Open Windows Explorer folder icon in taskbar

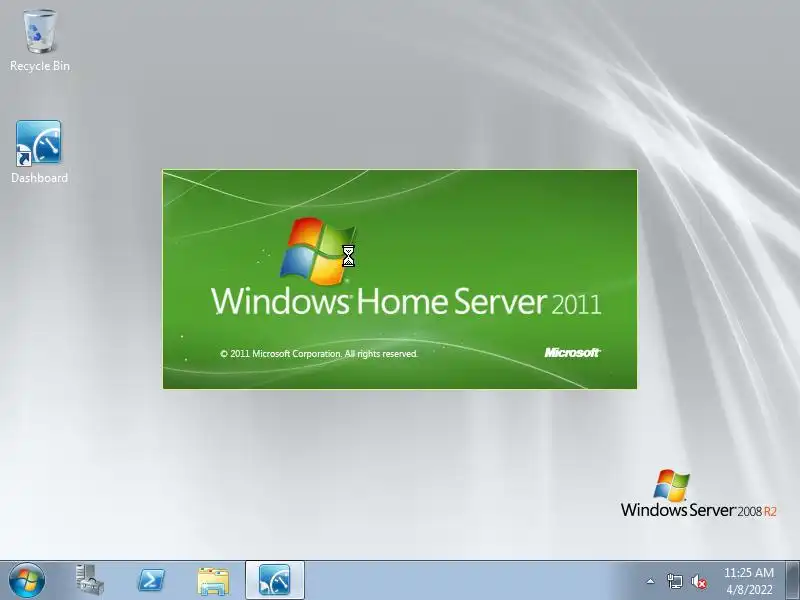(x=213, y=581)
